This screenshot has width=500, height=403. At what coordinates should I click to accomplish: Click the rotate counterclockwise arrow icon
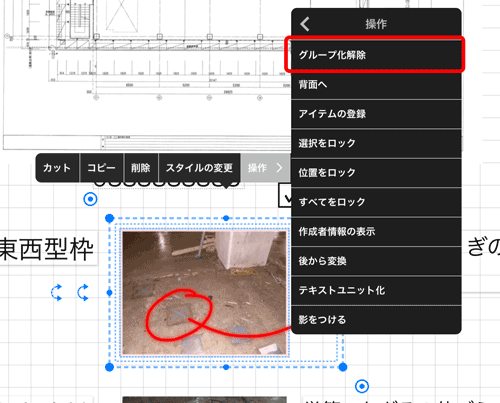point(57,293)
